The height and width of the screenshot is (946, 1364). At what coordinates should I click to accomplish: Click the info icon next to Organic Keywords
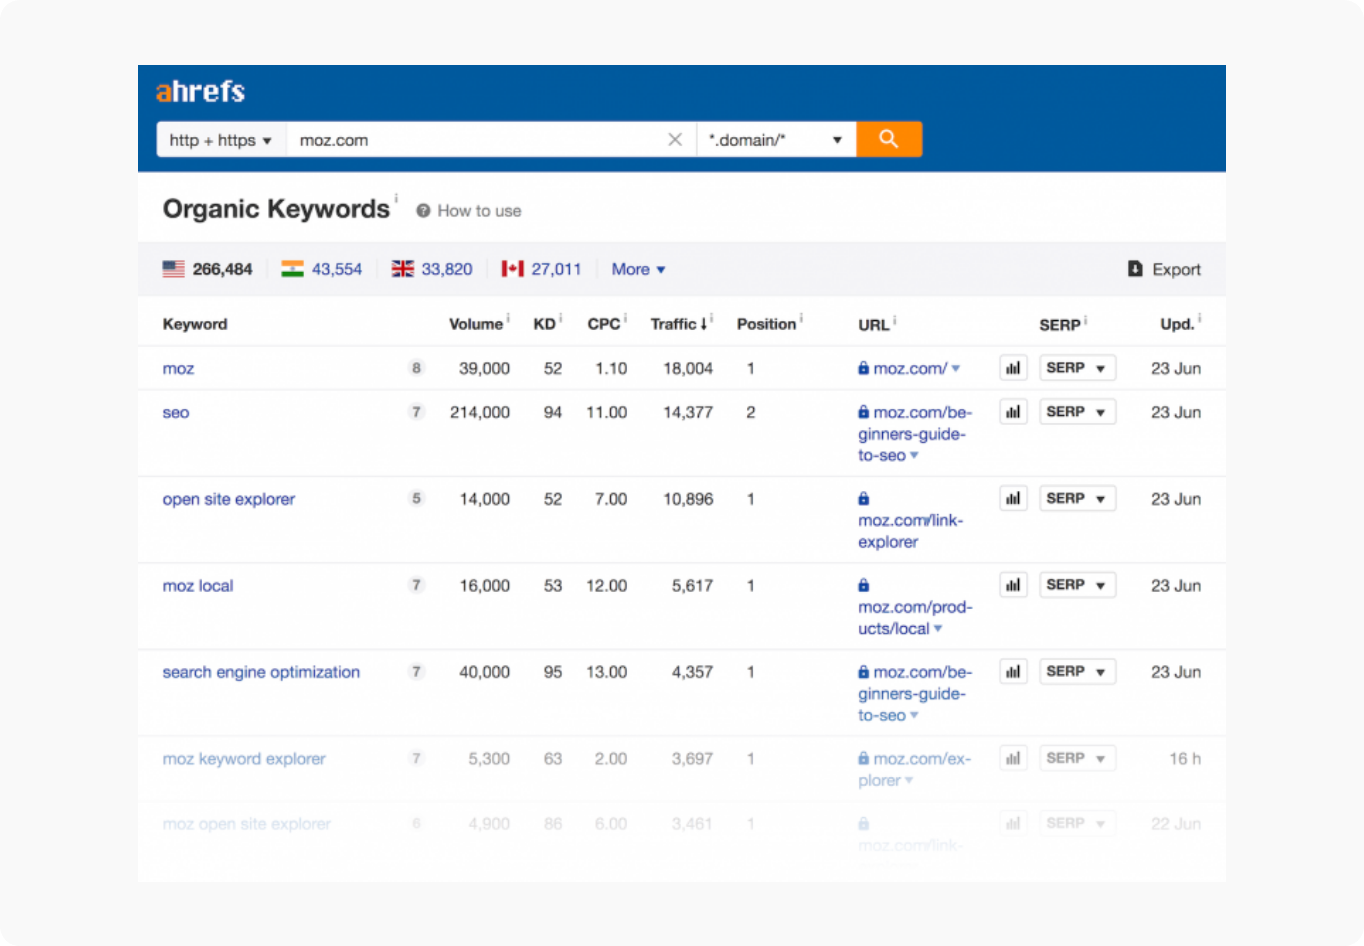click(x=396, y=198)
